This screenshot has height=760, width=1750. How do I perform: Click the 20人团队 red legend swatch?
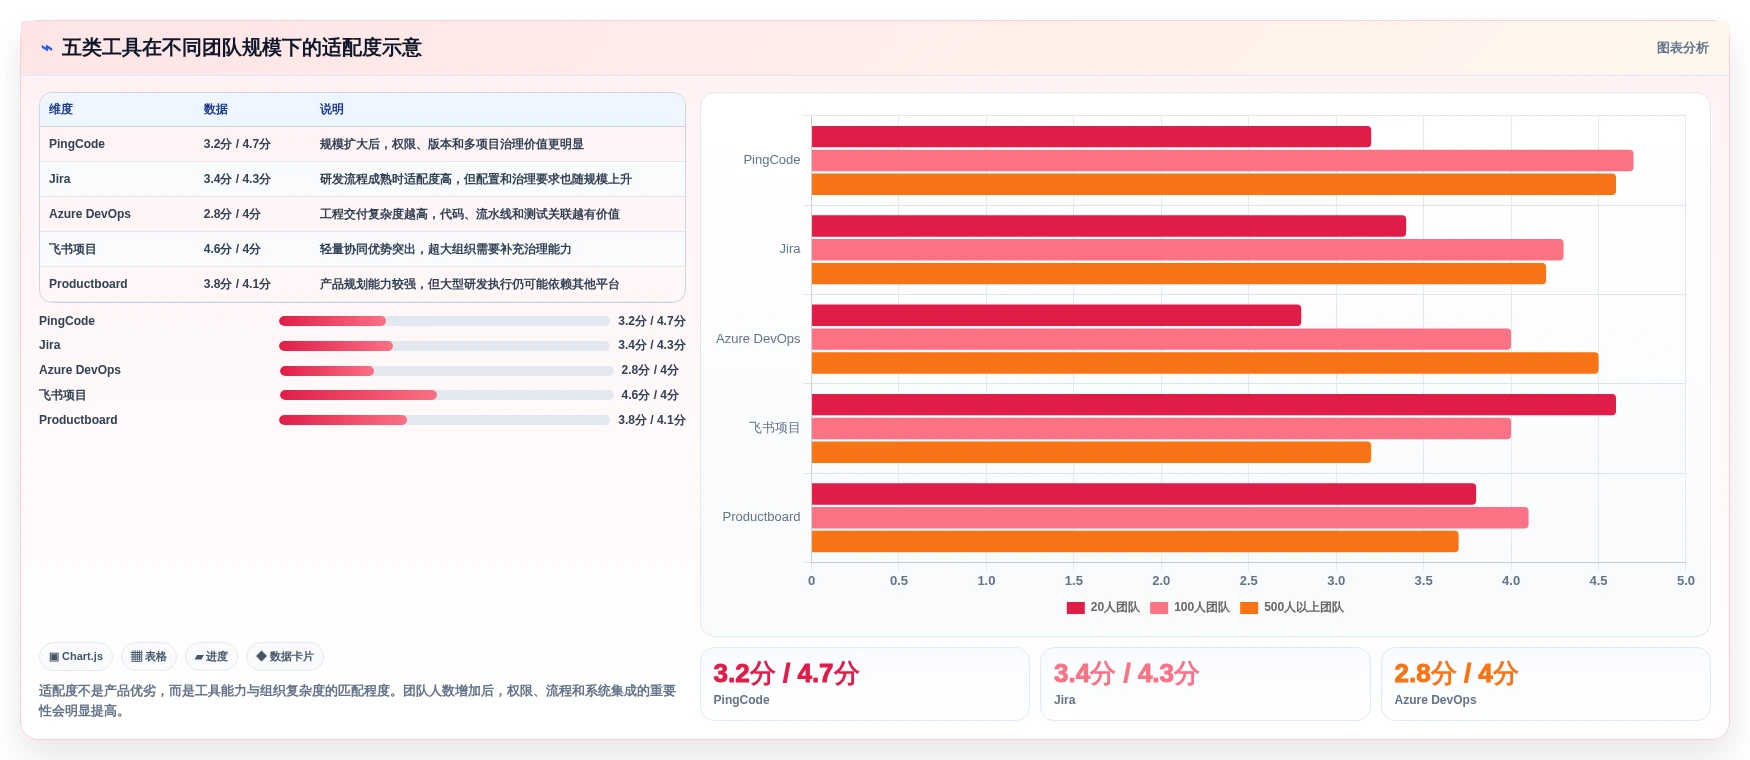tap(1075, 608)
